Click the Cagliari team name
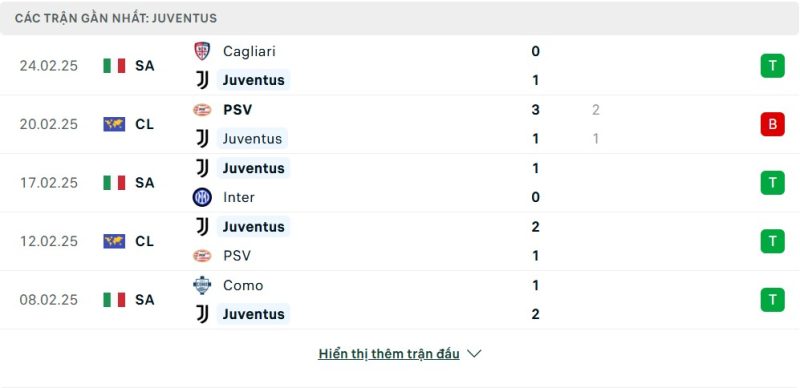The height and width of the screenshot is (388, 800). point(249,51)
